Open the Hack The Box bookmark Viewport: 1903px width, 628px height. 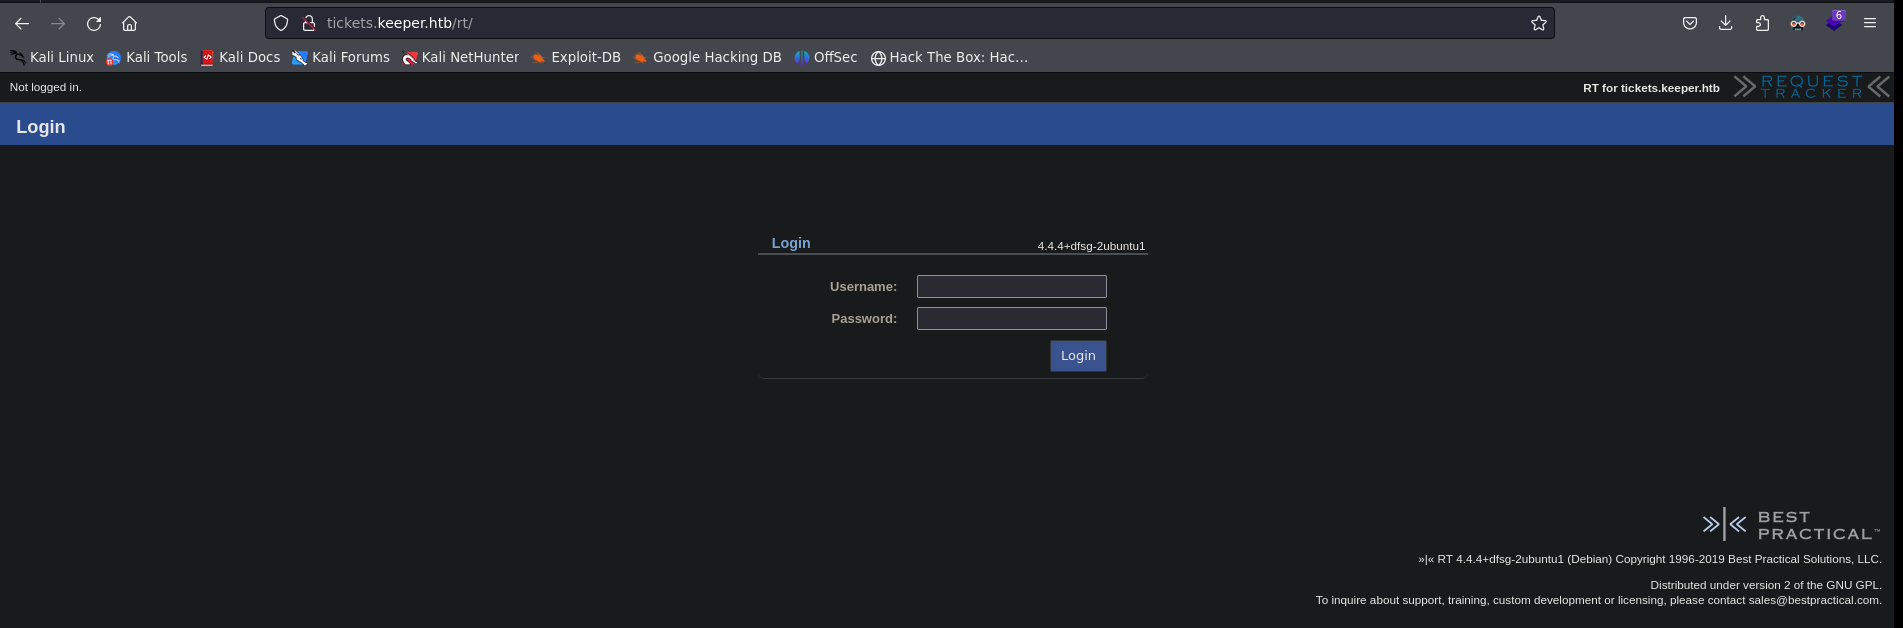(949, 58)
